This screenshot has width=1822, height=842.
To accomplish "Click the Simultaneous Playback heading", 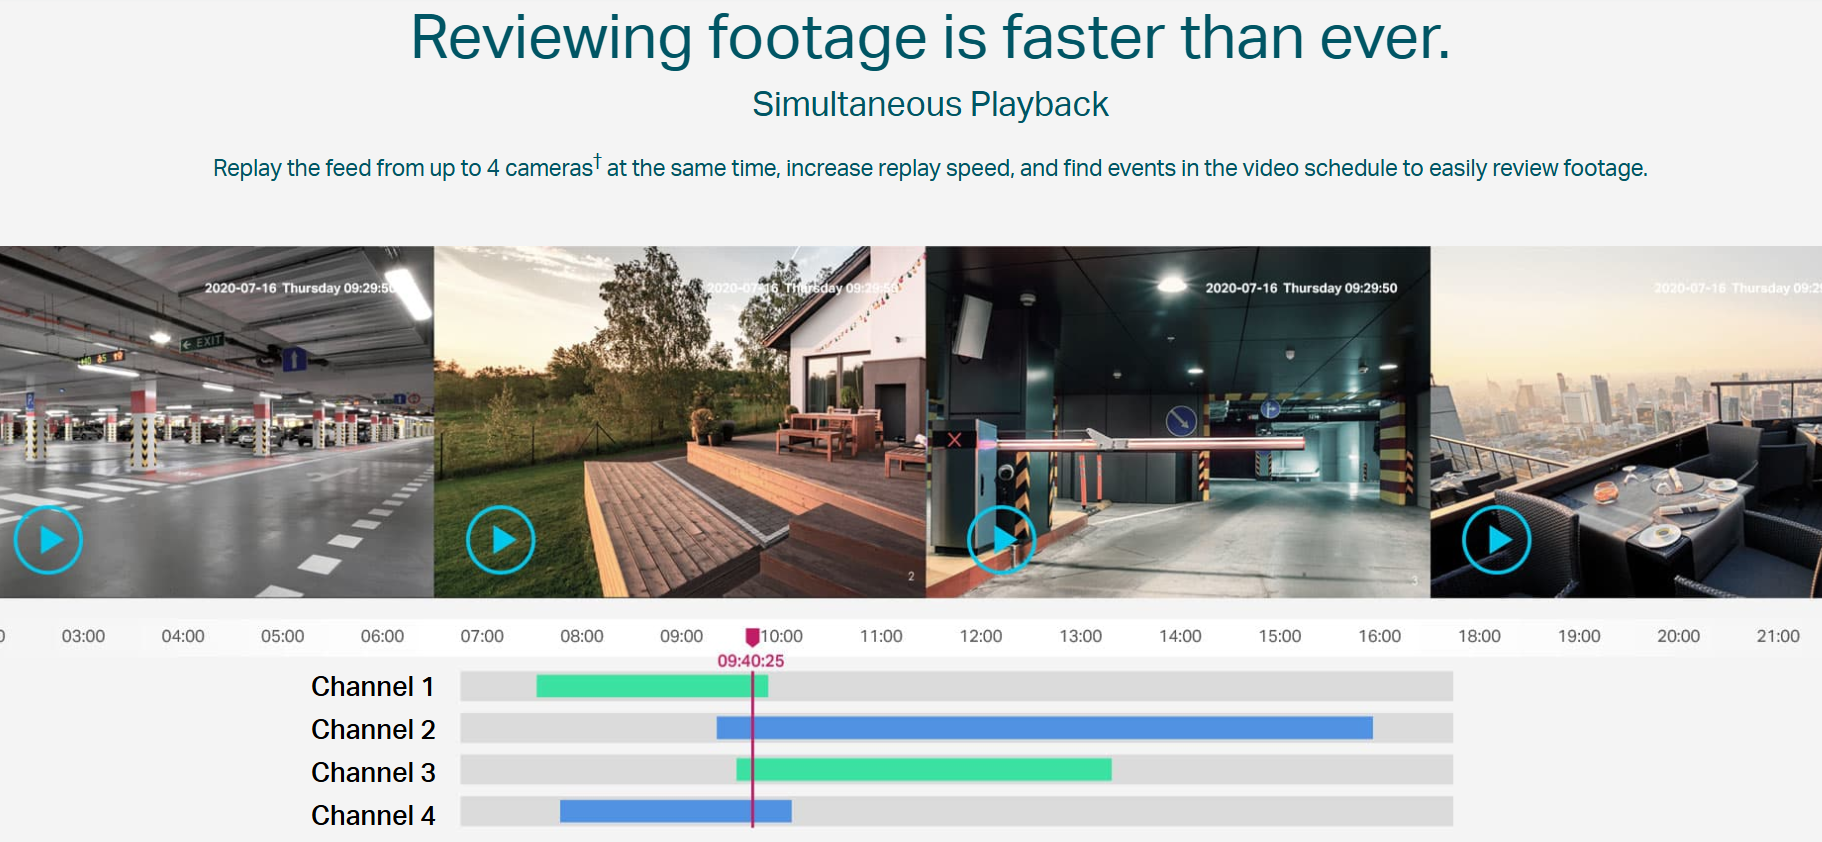I will (930, 104).
